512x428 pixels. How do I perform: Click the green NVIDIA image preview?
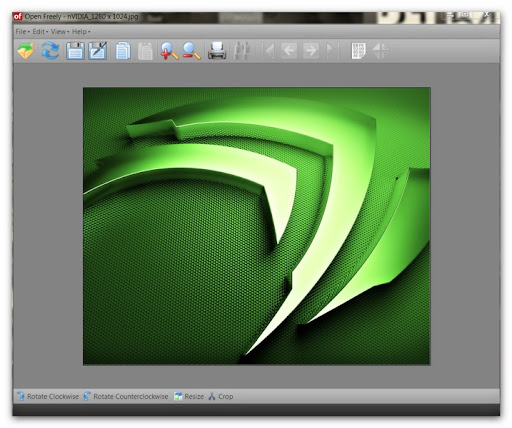pos(257,226)
